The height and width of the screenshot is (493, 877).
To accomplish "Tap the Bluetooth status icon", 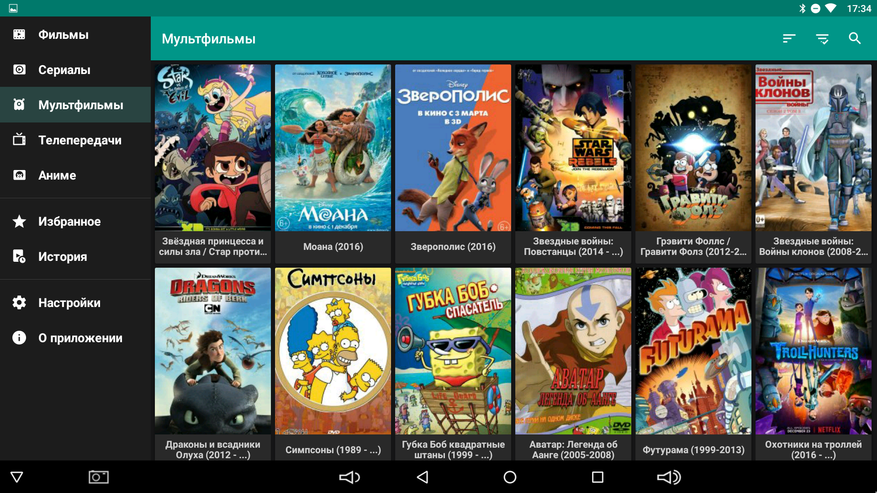I will [x=801, y=8].
